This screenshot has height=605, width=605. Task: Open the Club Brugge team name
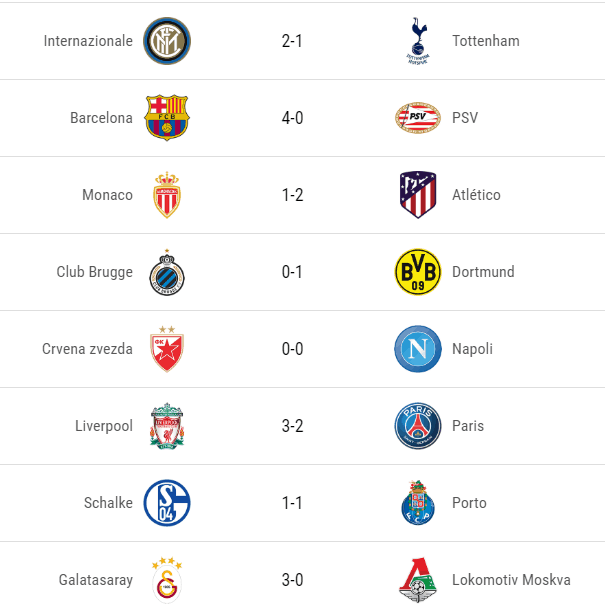[x=95, y=272]
